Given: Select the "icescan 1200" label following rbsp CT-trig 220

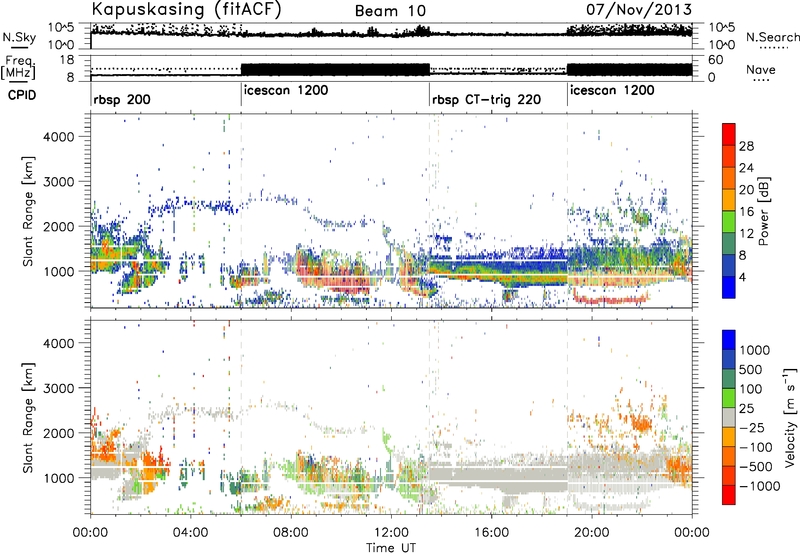Looking at the screenshot, I should (x=612, y=90).
